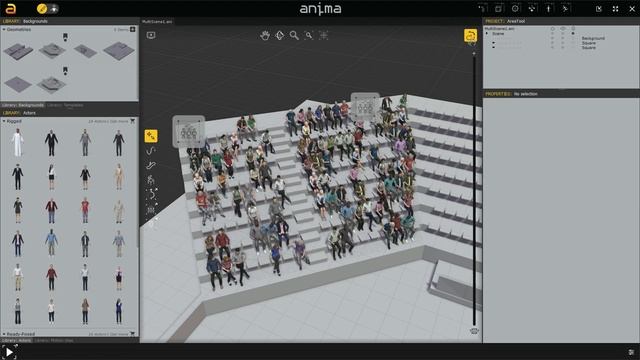Click the cart icon in Rigged header
This screenshot has width=640, height=360.
[132, 121]
